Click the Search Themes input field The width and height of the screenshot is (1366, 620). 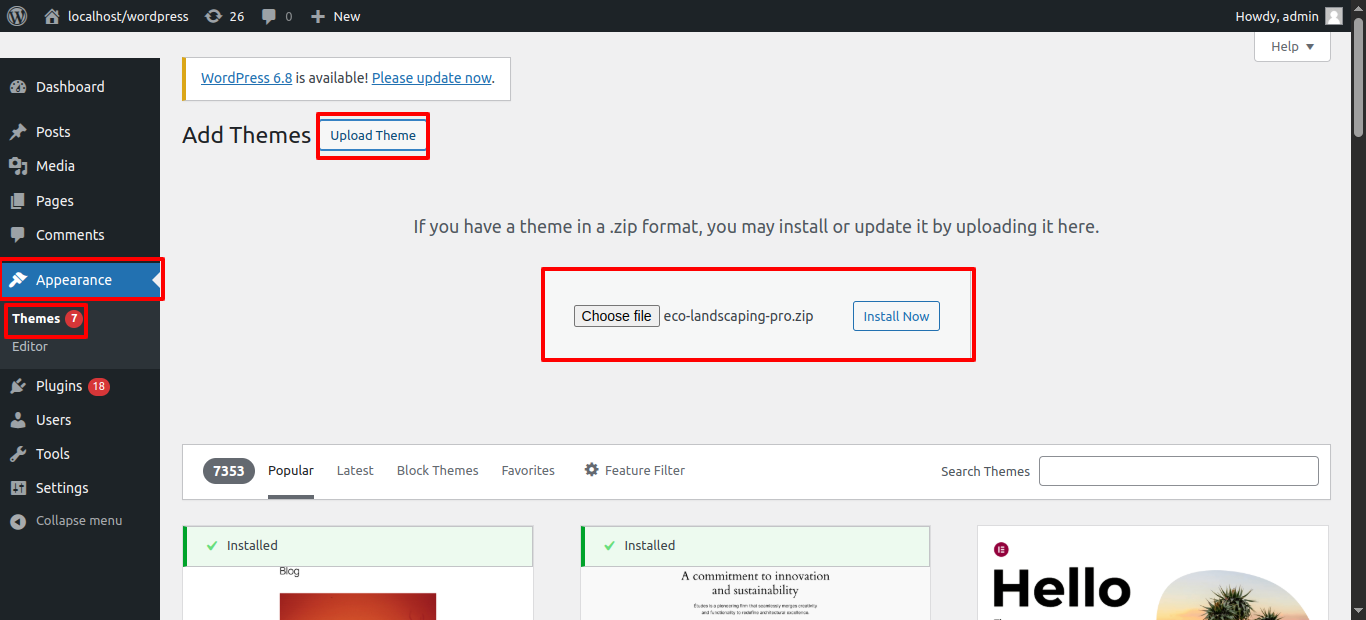(1179, 471)
